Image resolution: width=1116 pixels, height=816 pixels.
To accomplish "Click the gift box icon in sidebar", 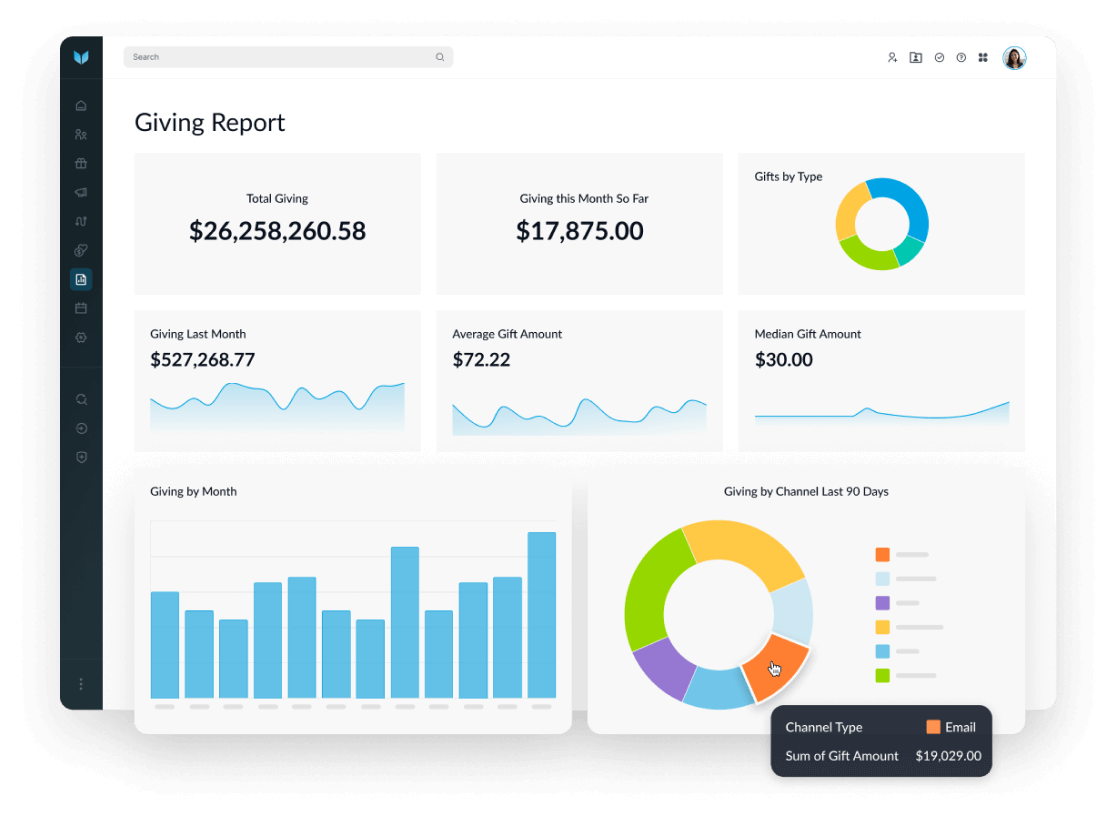I will tap(81, 164).
